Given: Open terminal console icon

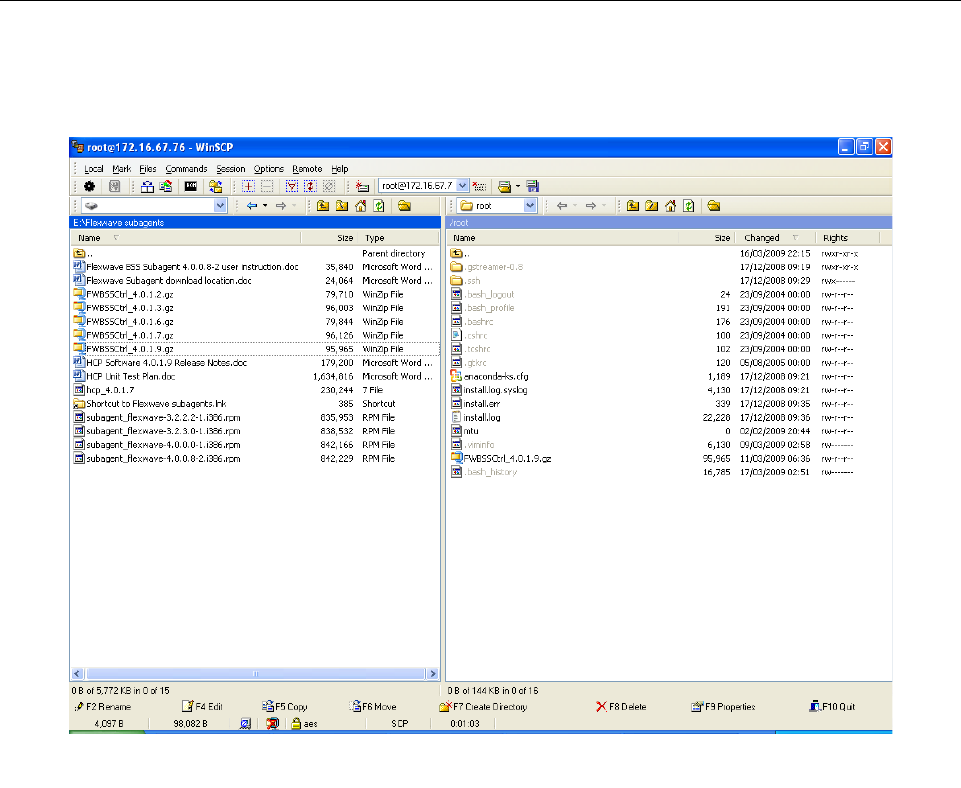Looking at the screenshot, I should (x=191, y=186).
